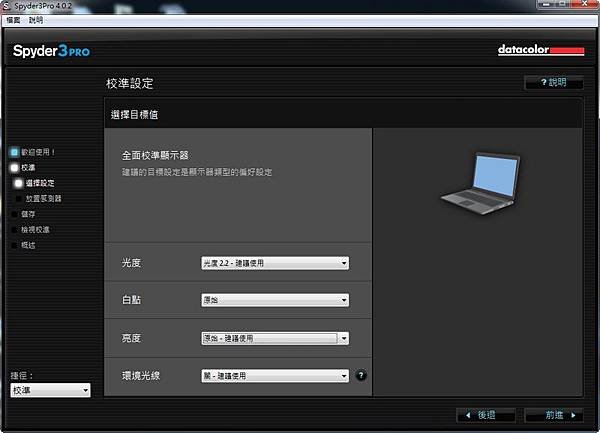This screenshot has width=600, height=433.
Task: Click the 全面校準顯示器 heading text
Action: coord(155,155)
